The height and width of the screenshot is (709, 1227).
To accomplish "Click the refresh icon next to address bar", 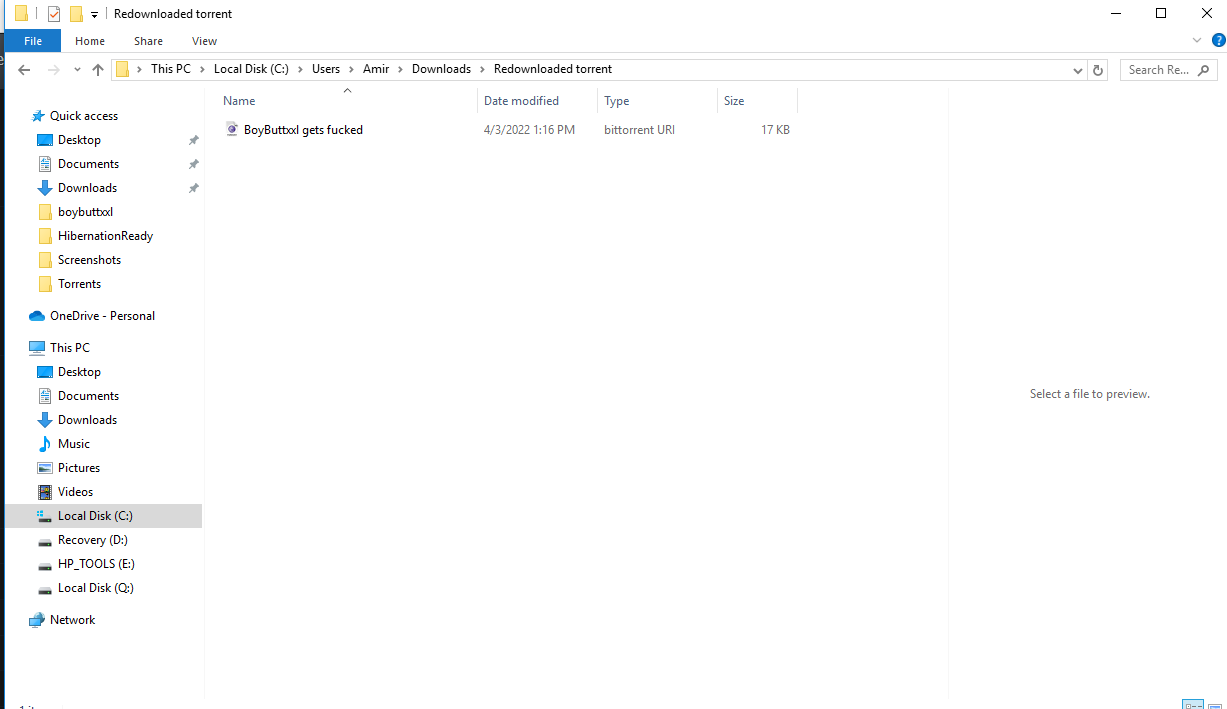I will point(1097,69).
